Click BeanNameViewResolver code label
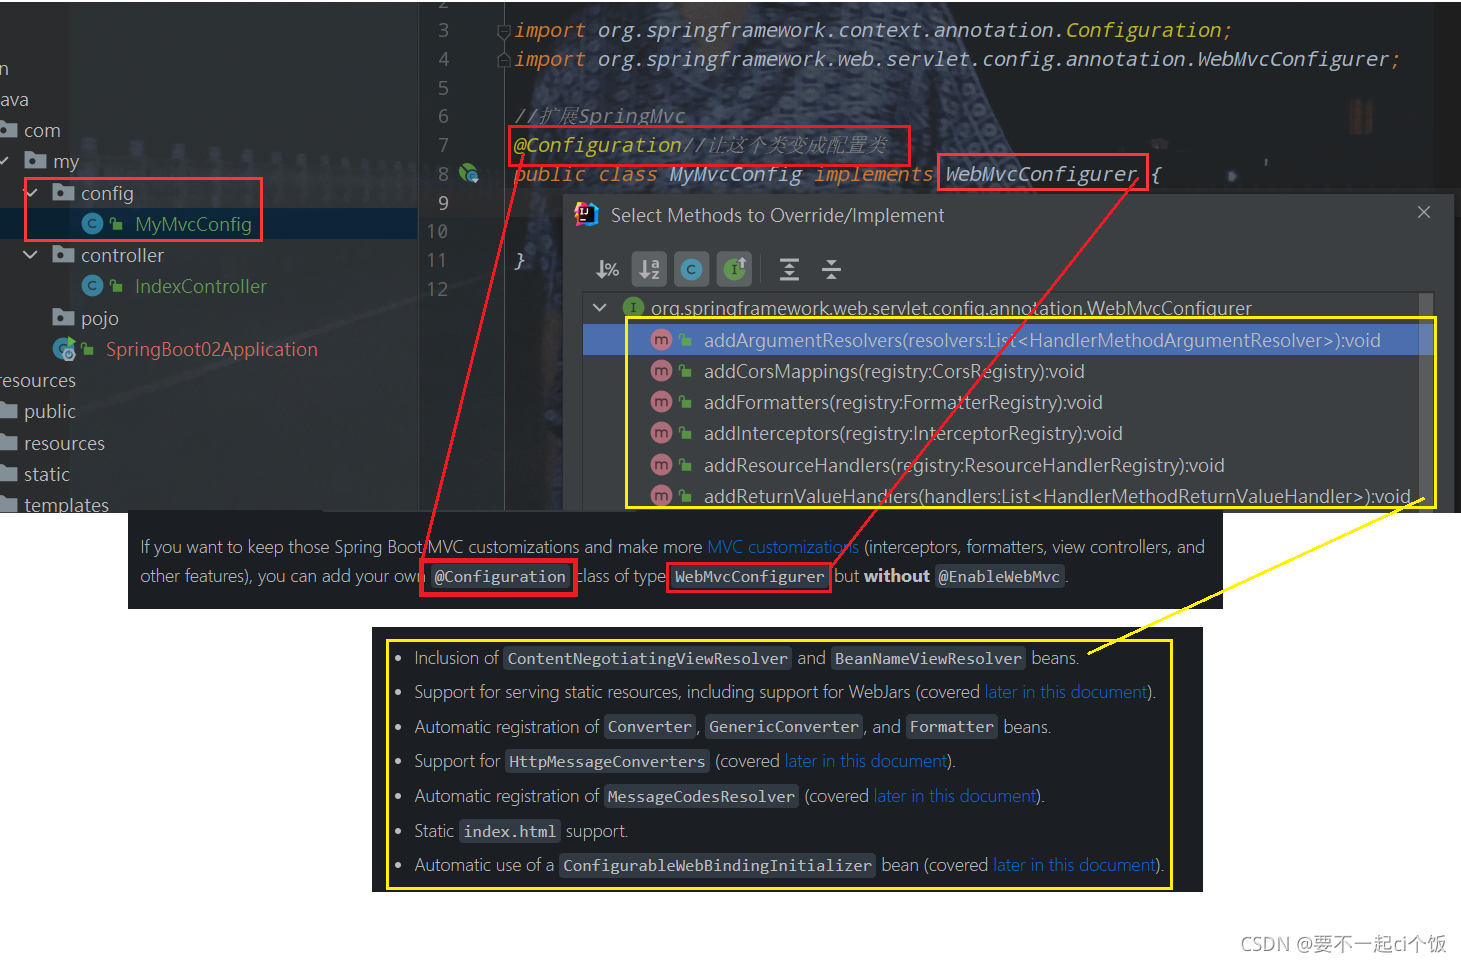Image resolution: width=1461 pixels, height=962 pixels. coord(928,658)
